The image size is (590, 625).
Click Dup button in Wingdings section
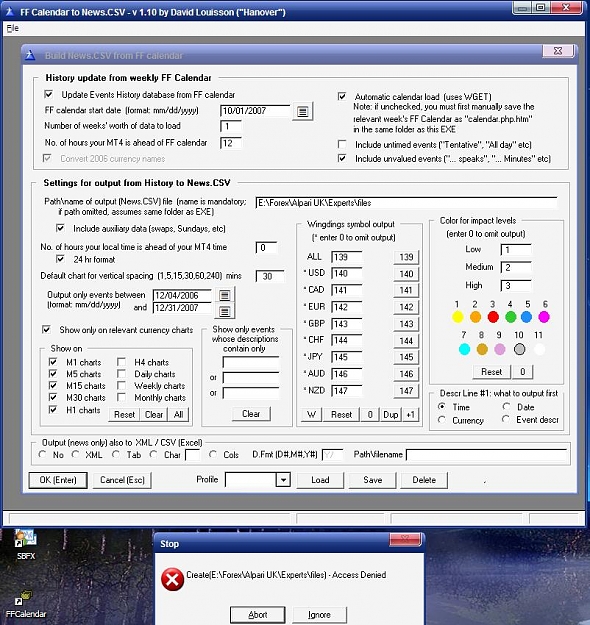click(x=391, y=415)
